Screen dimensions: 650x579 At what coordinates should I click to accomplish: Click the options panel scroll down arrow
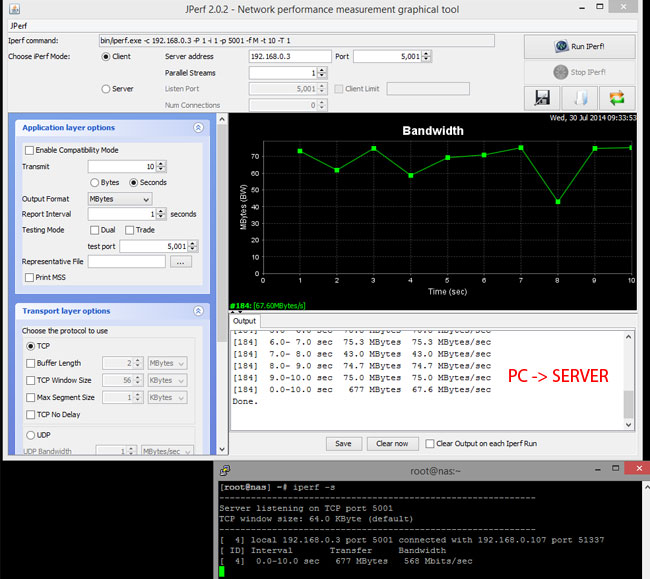(x=222, y=449)
